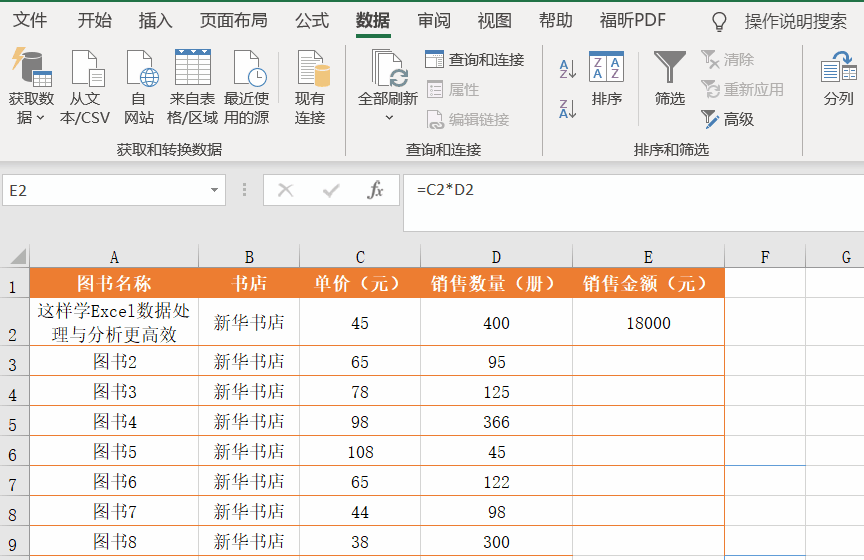
Task: Select column C header
Action: click(360, 257)
